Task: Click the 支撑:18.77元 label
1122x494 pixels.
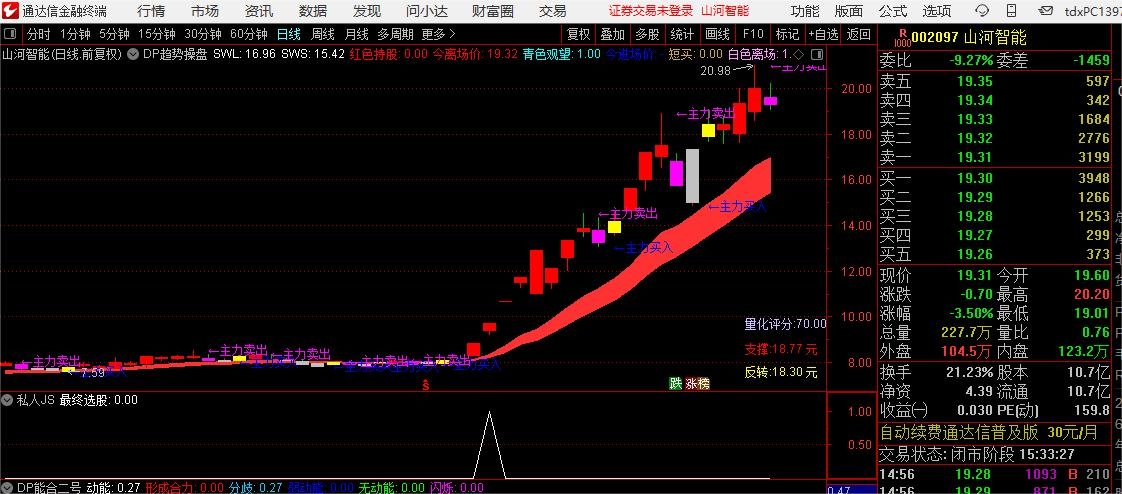Action: click(x=781, y=349)
